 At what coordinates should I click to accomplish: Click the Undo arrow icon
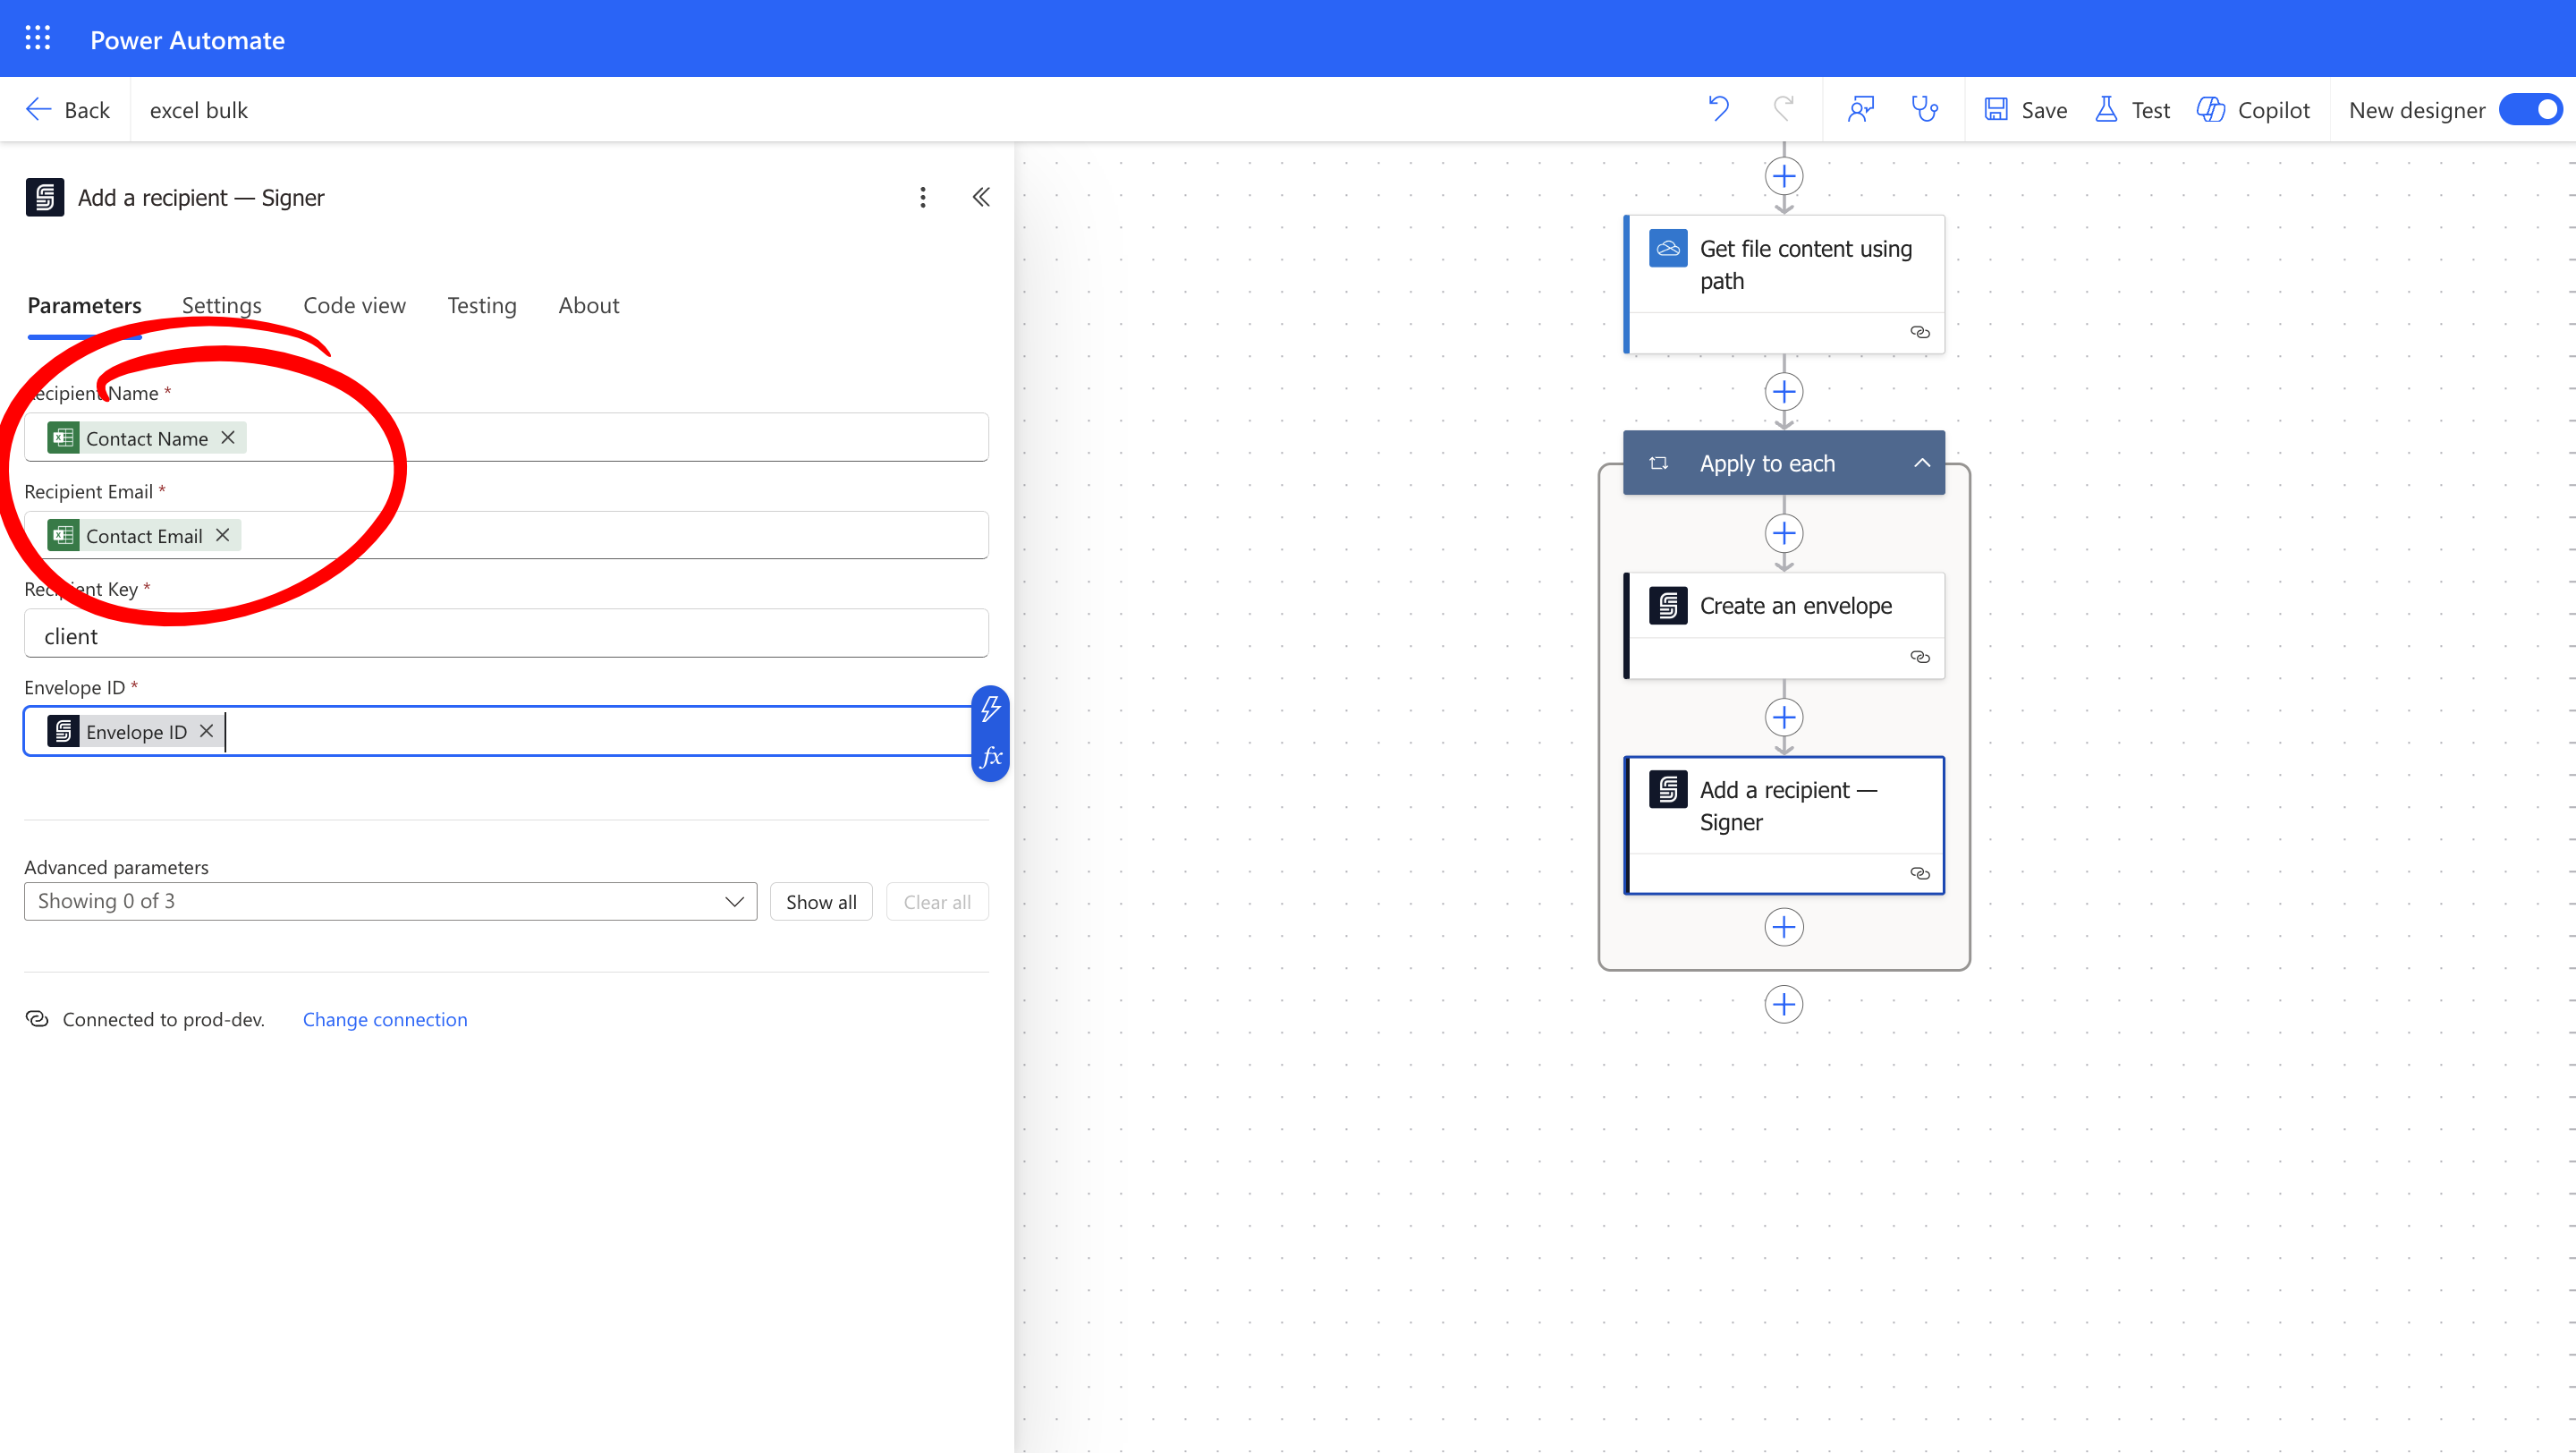pos(1718,108)
